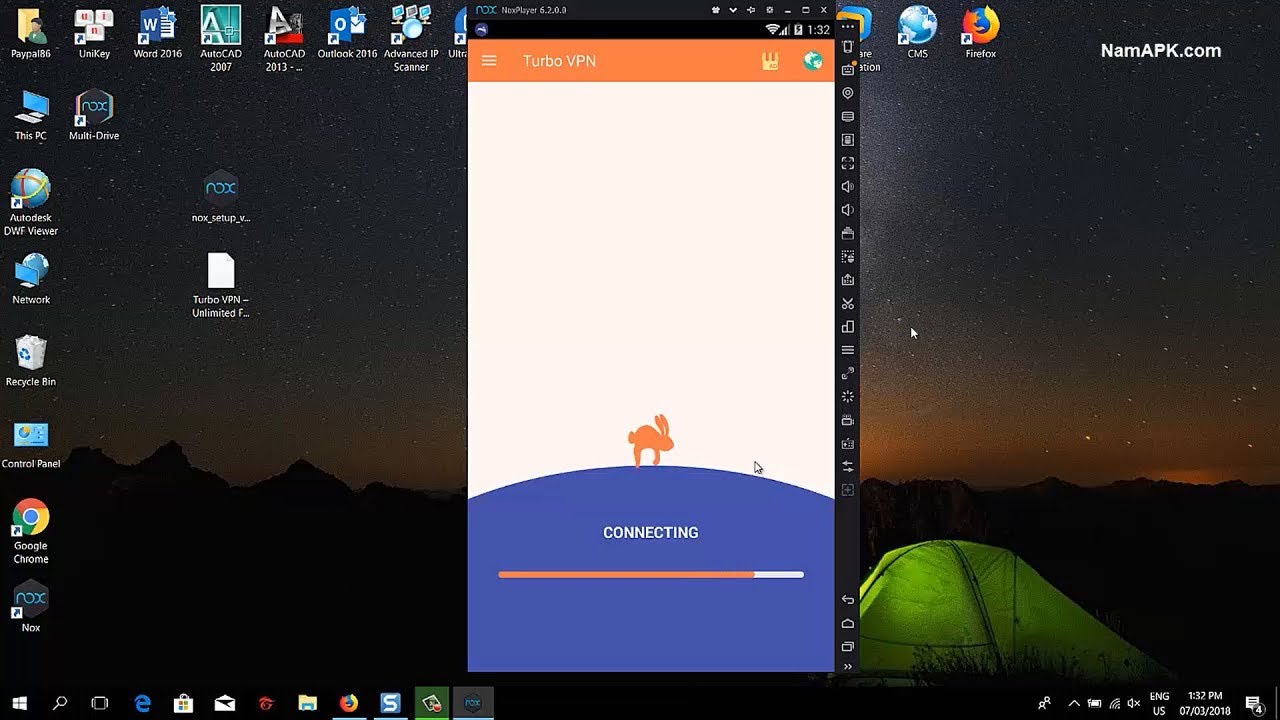Select the Advanced IP Scanner shortcut

pos(411,39)
